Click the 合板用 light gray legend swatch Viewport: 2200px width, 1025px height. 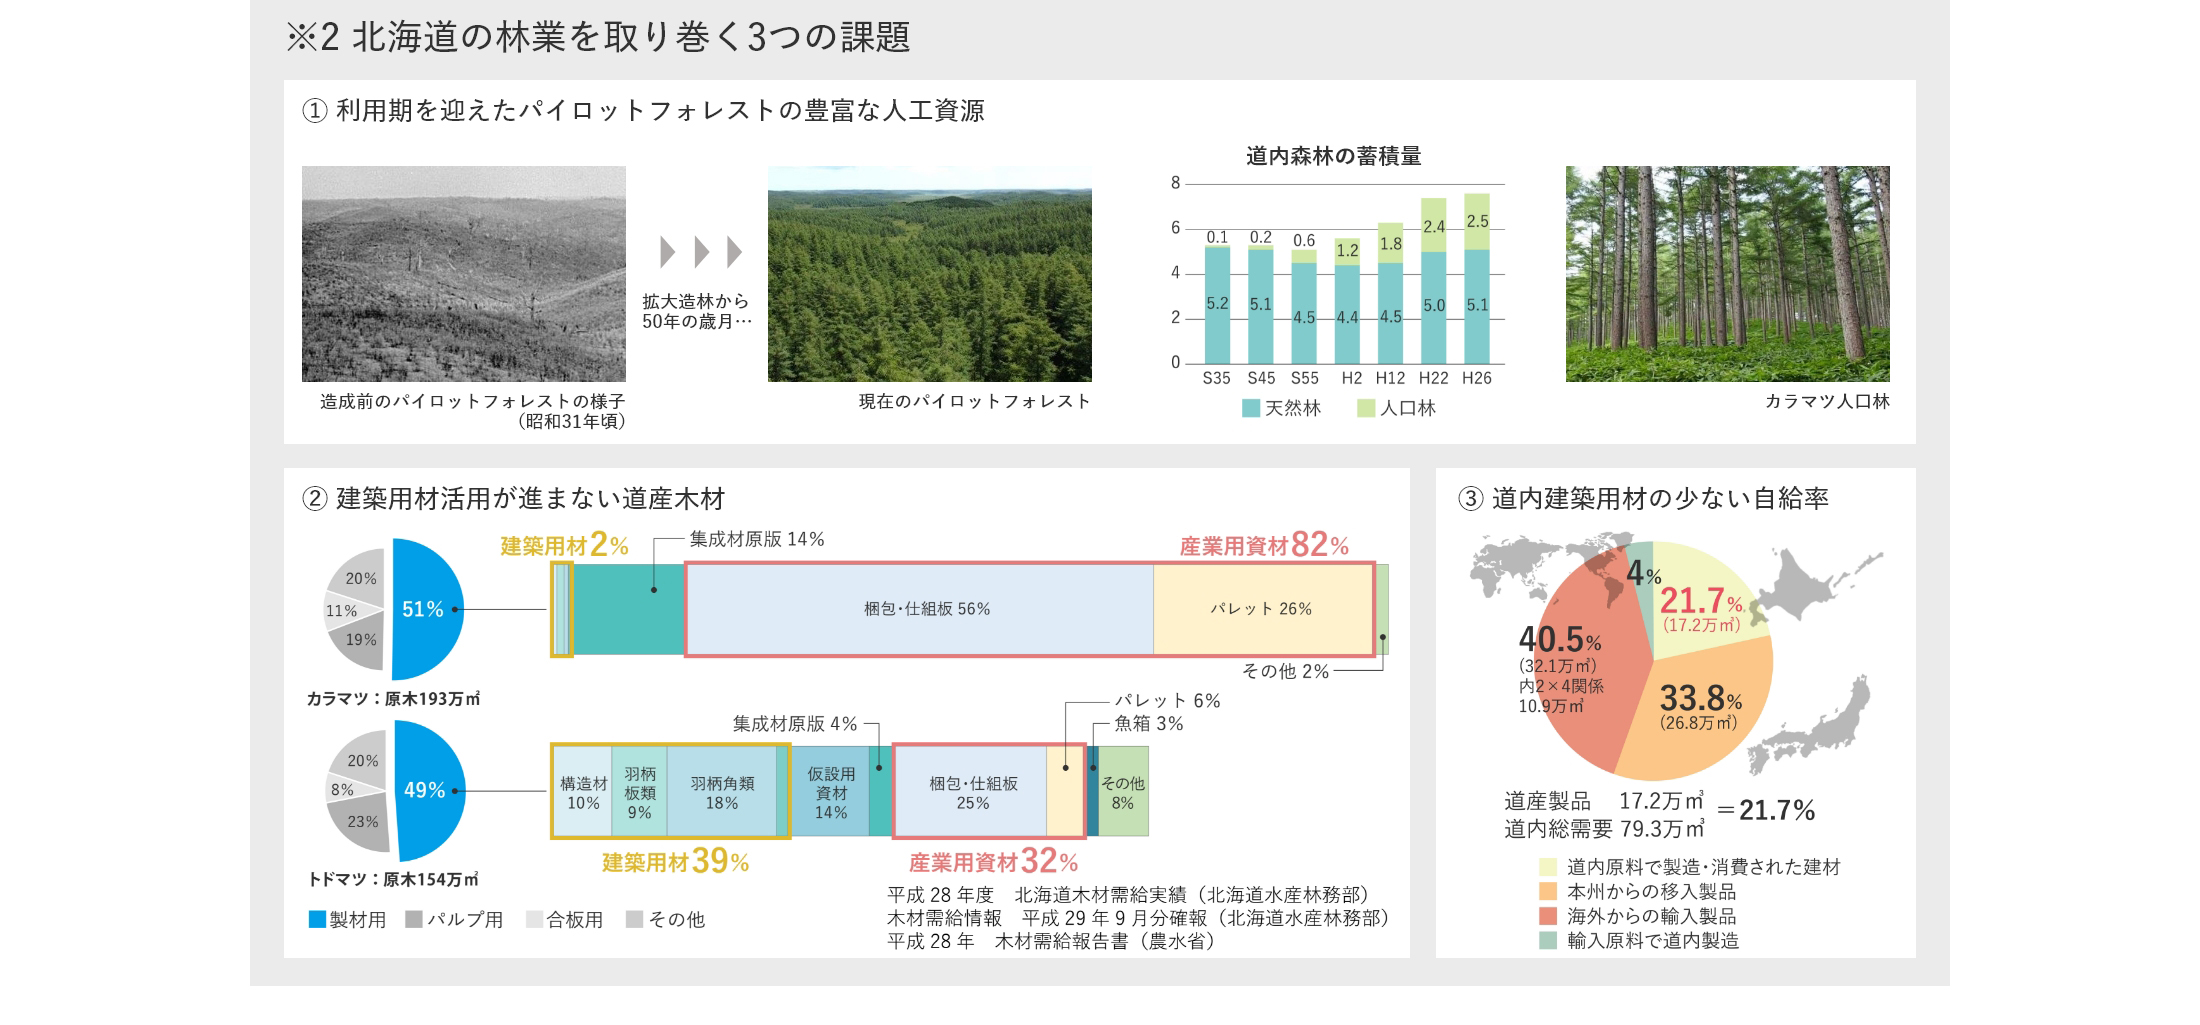pyautogui.click(x=534, y=919)
